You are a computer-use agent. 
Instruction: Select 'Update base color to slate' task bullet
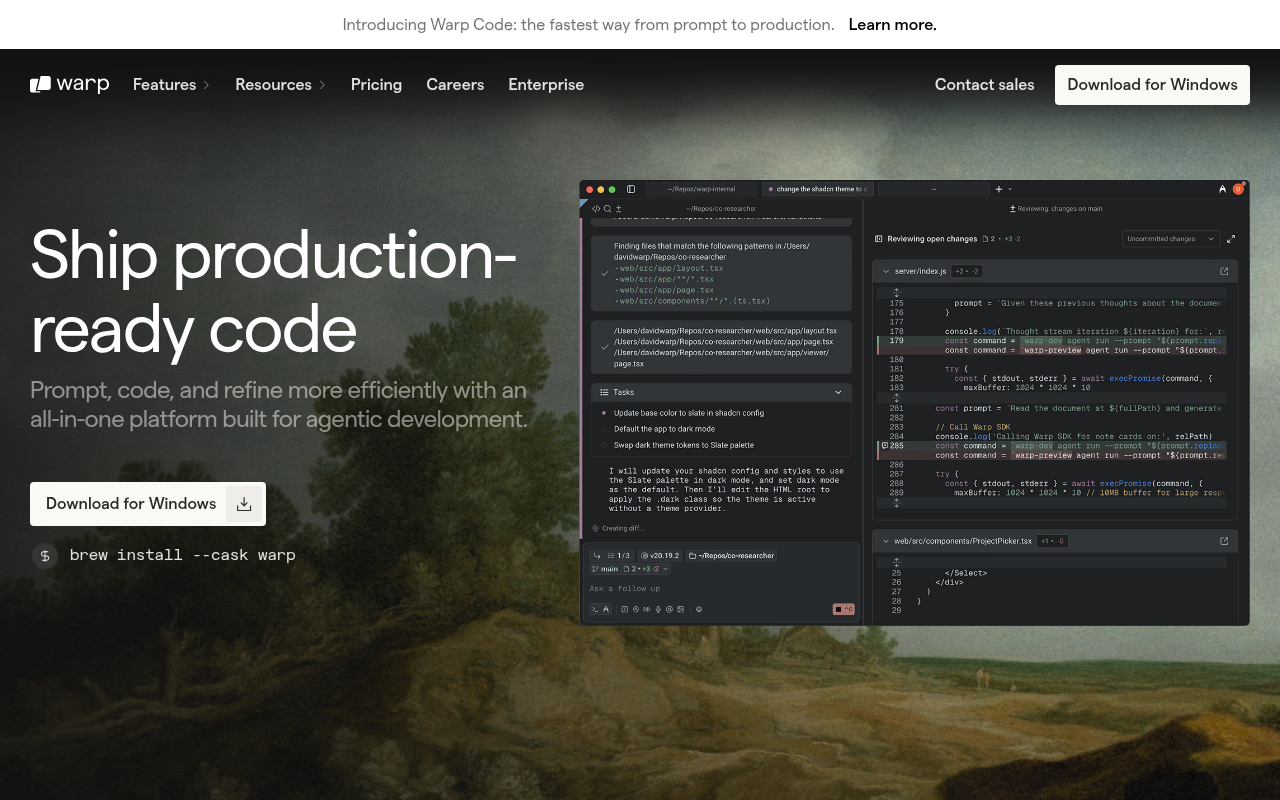[x=604, y=413]
